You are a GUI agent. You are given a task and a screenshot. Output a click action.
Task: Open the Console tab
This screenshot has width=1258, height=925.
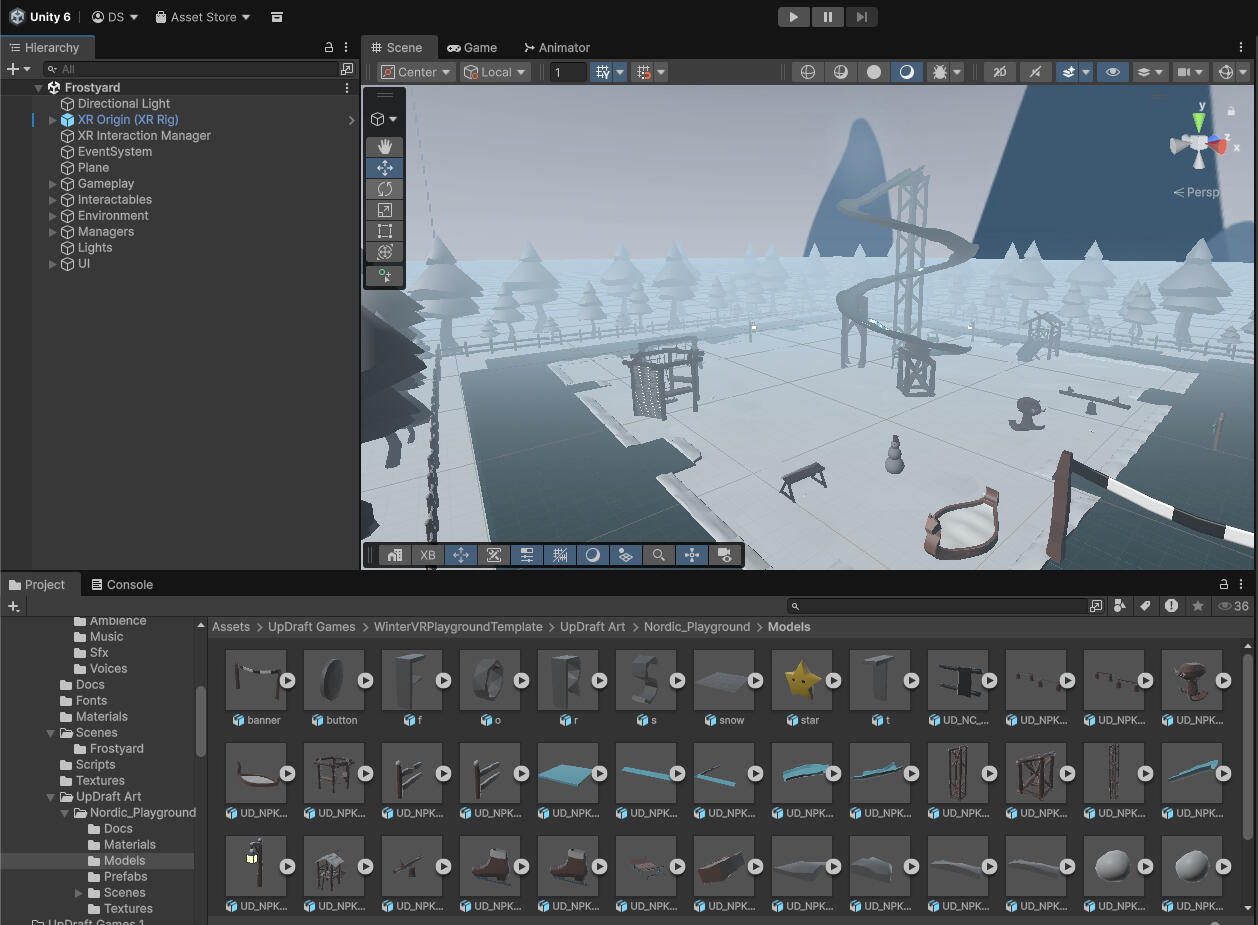(x=122, y=585)
